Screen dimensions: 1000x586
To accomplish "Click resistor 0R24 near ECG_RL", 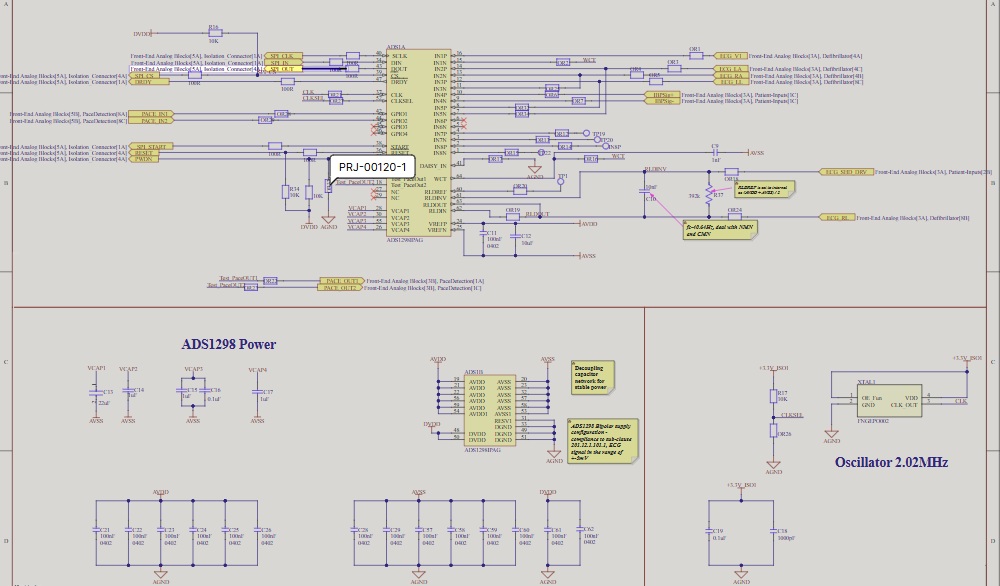I will 734,215.
